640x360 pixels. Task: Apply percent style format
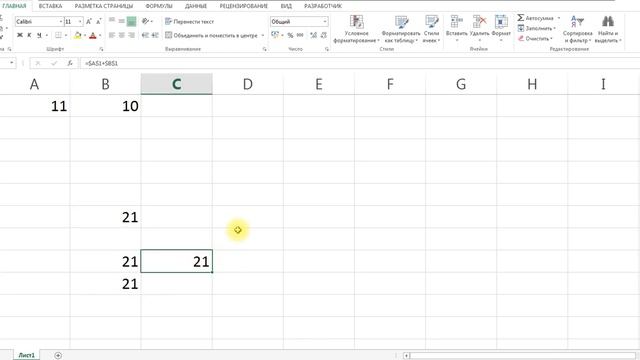coord(290,36)
